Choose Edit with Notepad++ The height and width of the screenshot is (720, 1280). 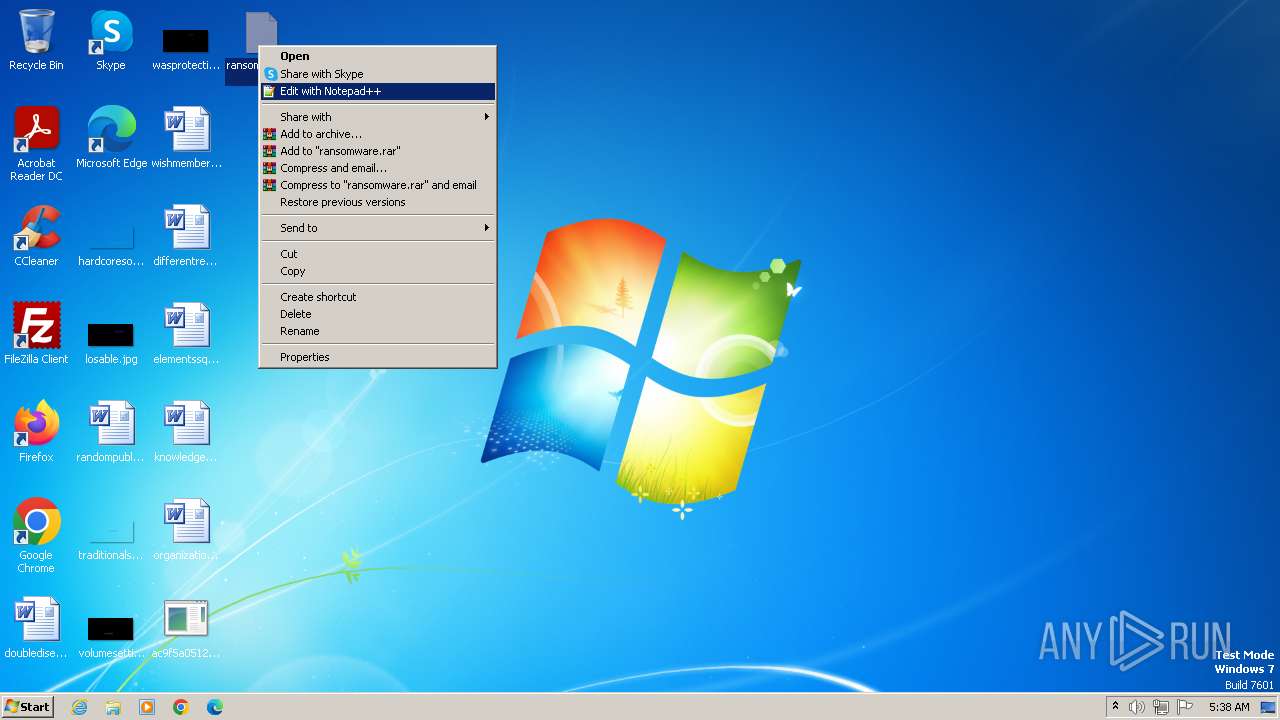tap(378, 91)
